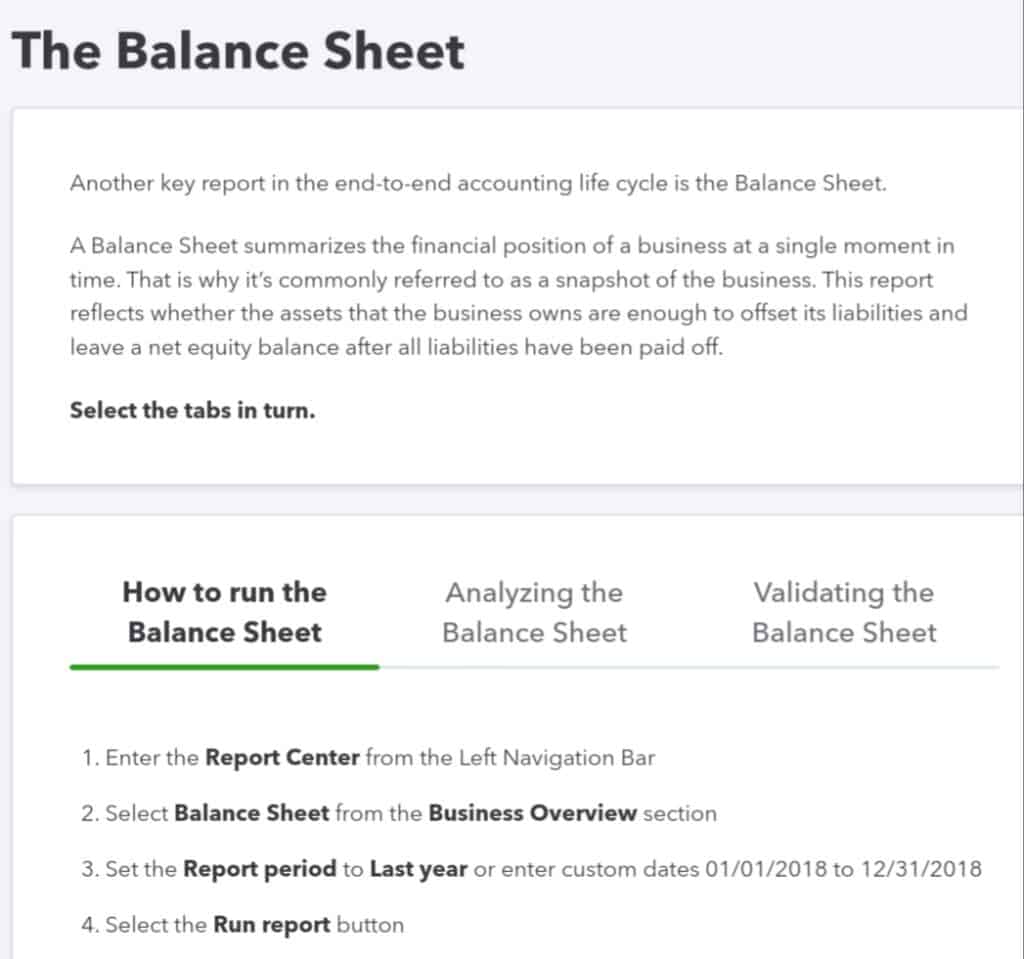This screenshot has height=959, width=1024.
Task: Click the step 3 Set the Report period line
Action: pos(532,870)
